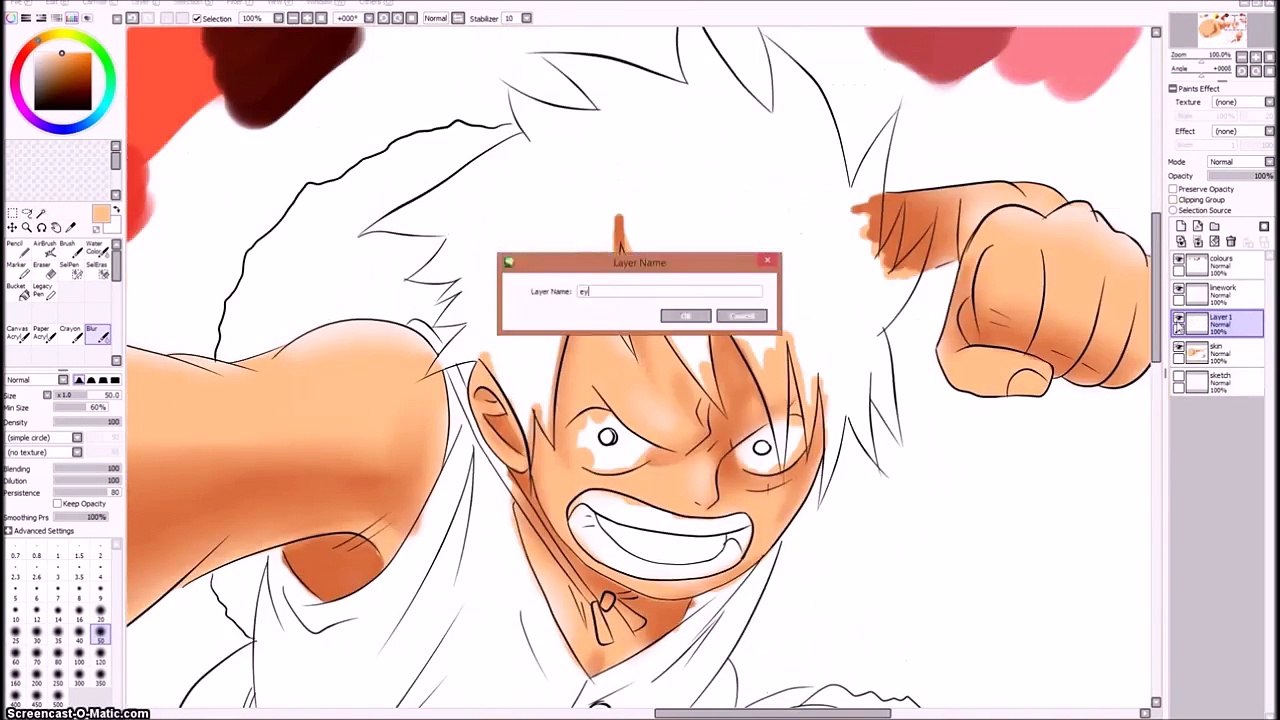Select the zoom magnifier tool
The image size is (1280, 720).
(x=27, y=228)
